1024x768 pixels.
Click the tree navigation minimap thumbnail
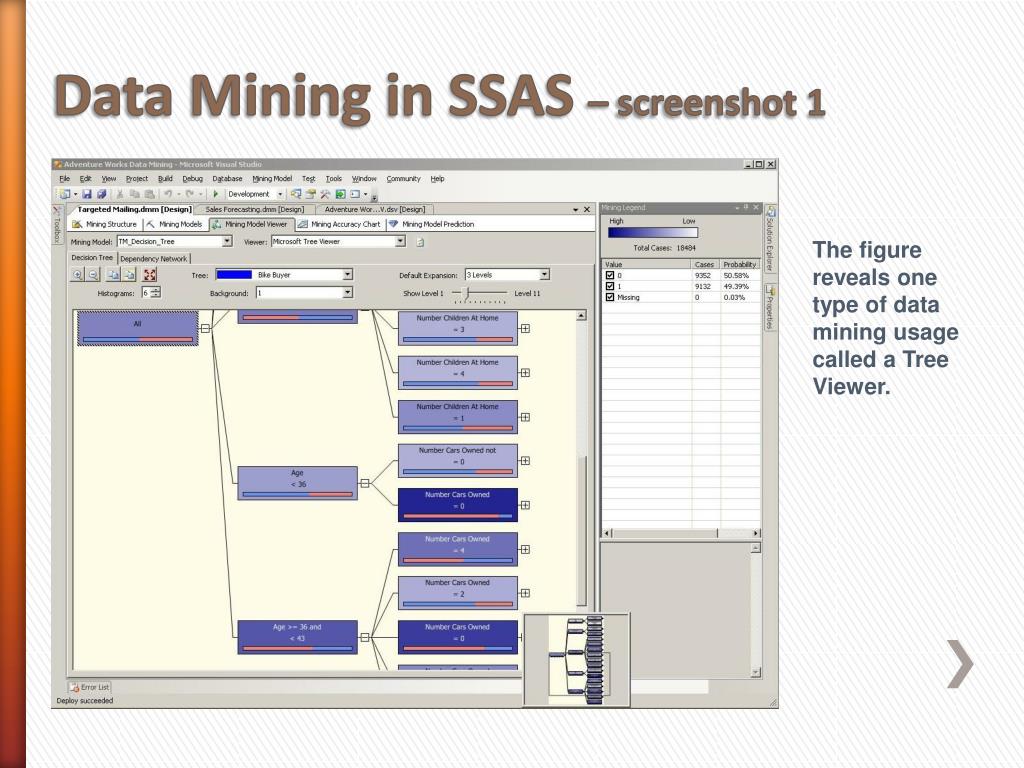pos(577,660)
